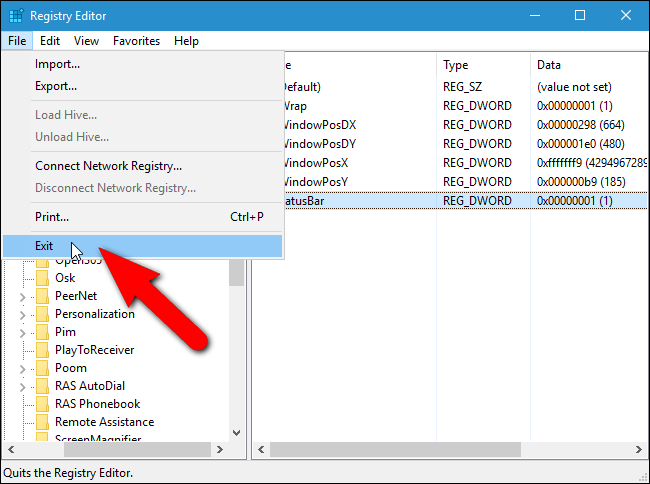Viewport: 650px width, 484px height.
Task: Click the Data column header
Action: pyautogui.click(x=589, y=65)
